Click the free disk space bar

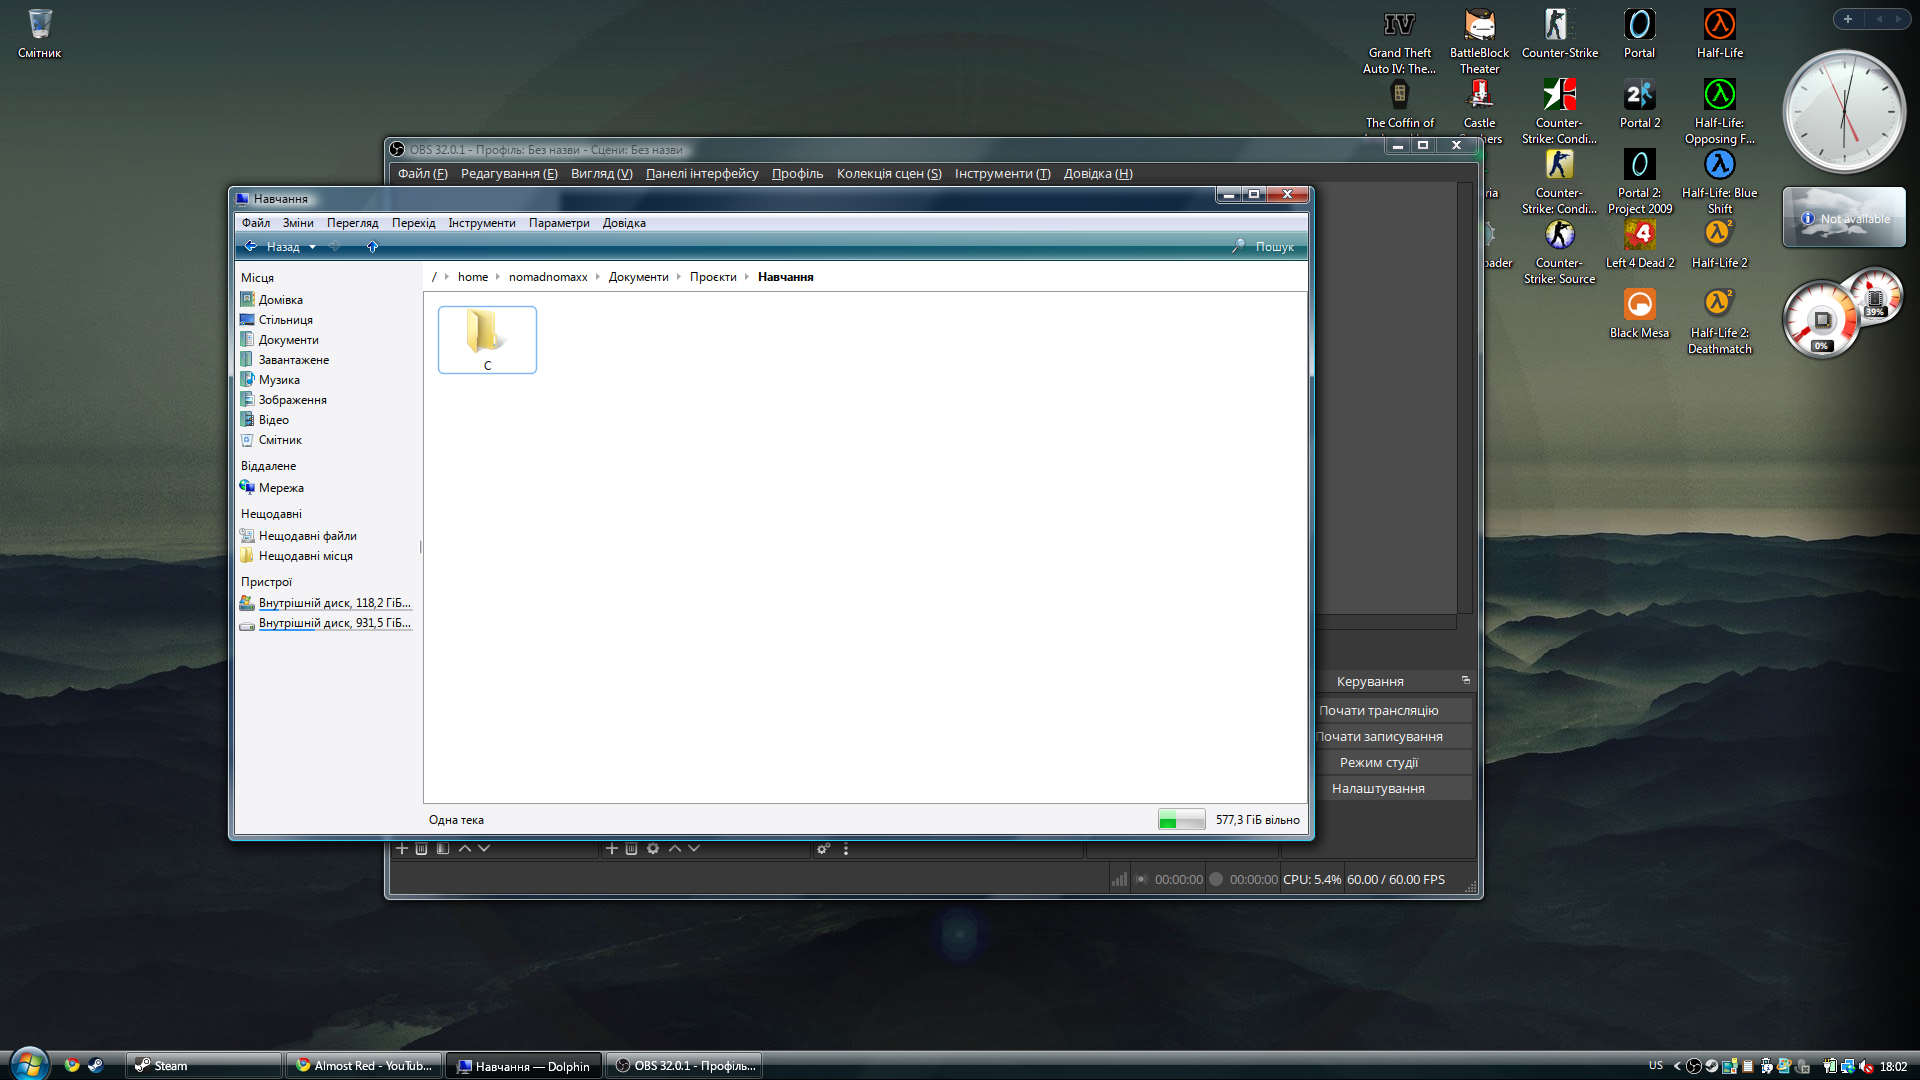(x=1181, y=820)
